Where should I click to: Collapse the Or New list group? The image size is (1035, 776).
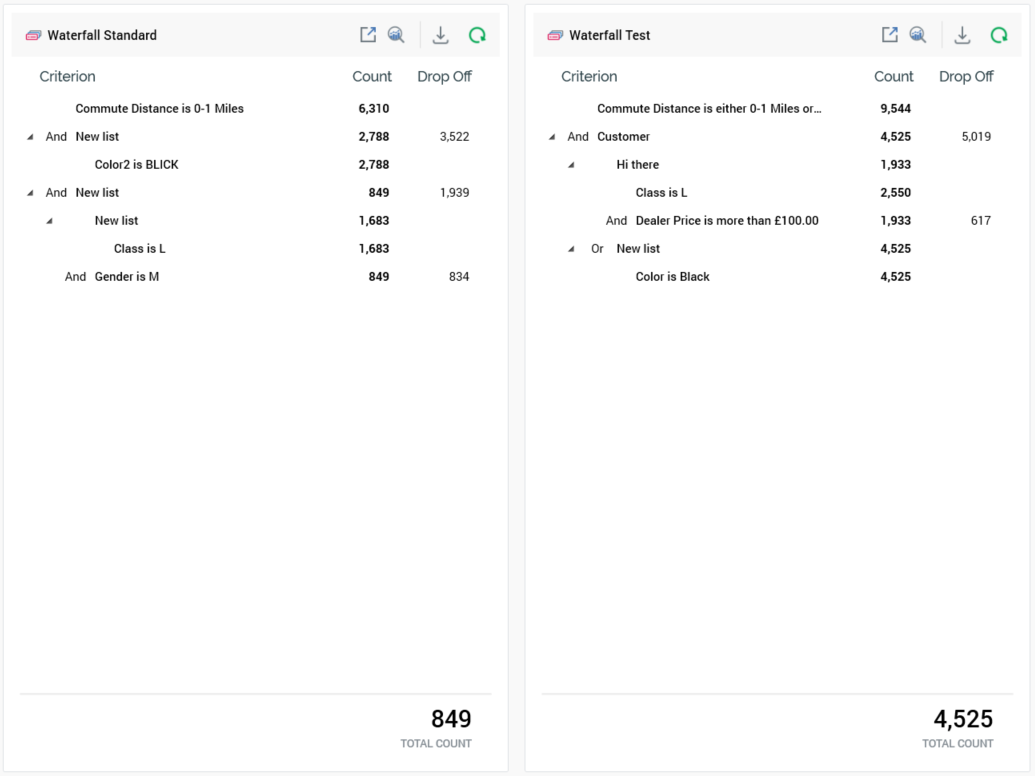571,249
